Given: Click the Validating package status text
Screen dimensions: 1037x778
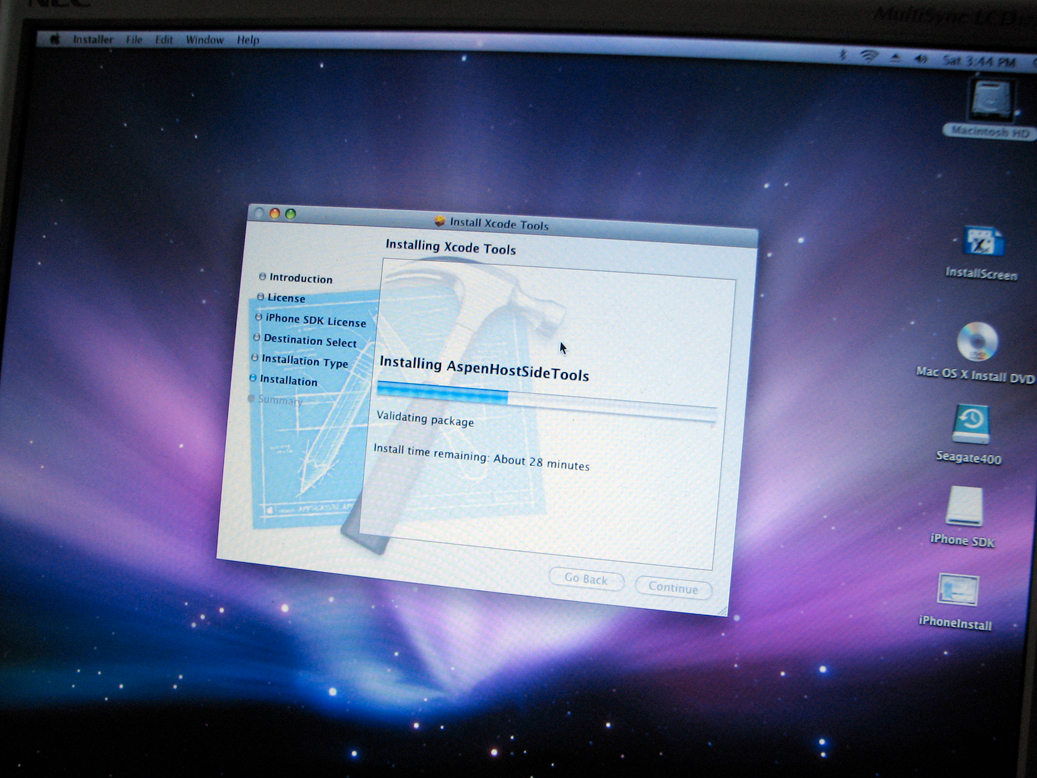Looking at the screenshot, I should (x=425, y=419).
